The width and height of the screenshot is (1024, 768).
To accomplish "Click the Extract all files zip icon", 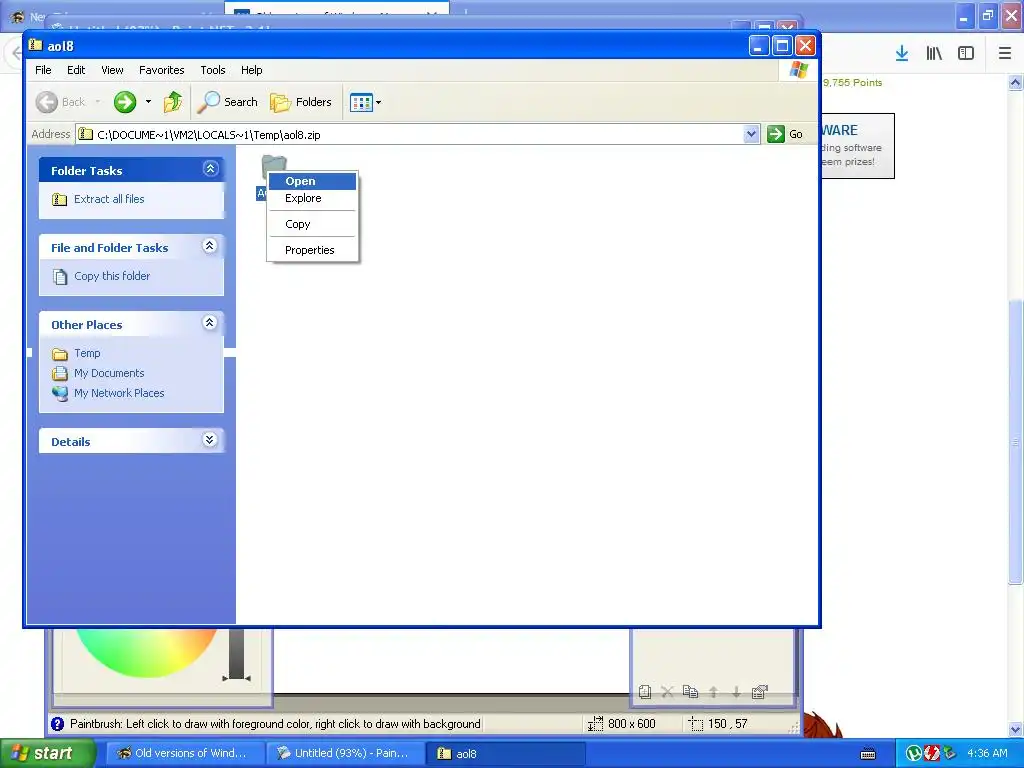I will click(x=59, y=199).
